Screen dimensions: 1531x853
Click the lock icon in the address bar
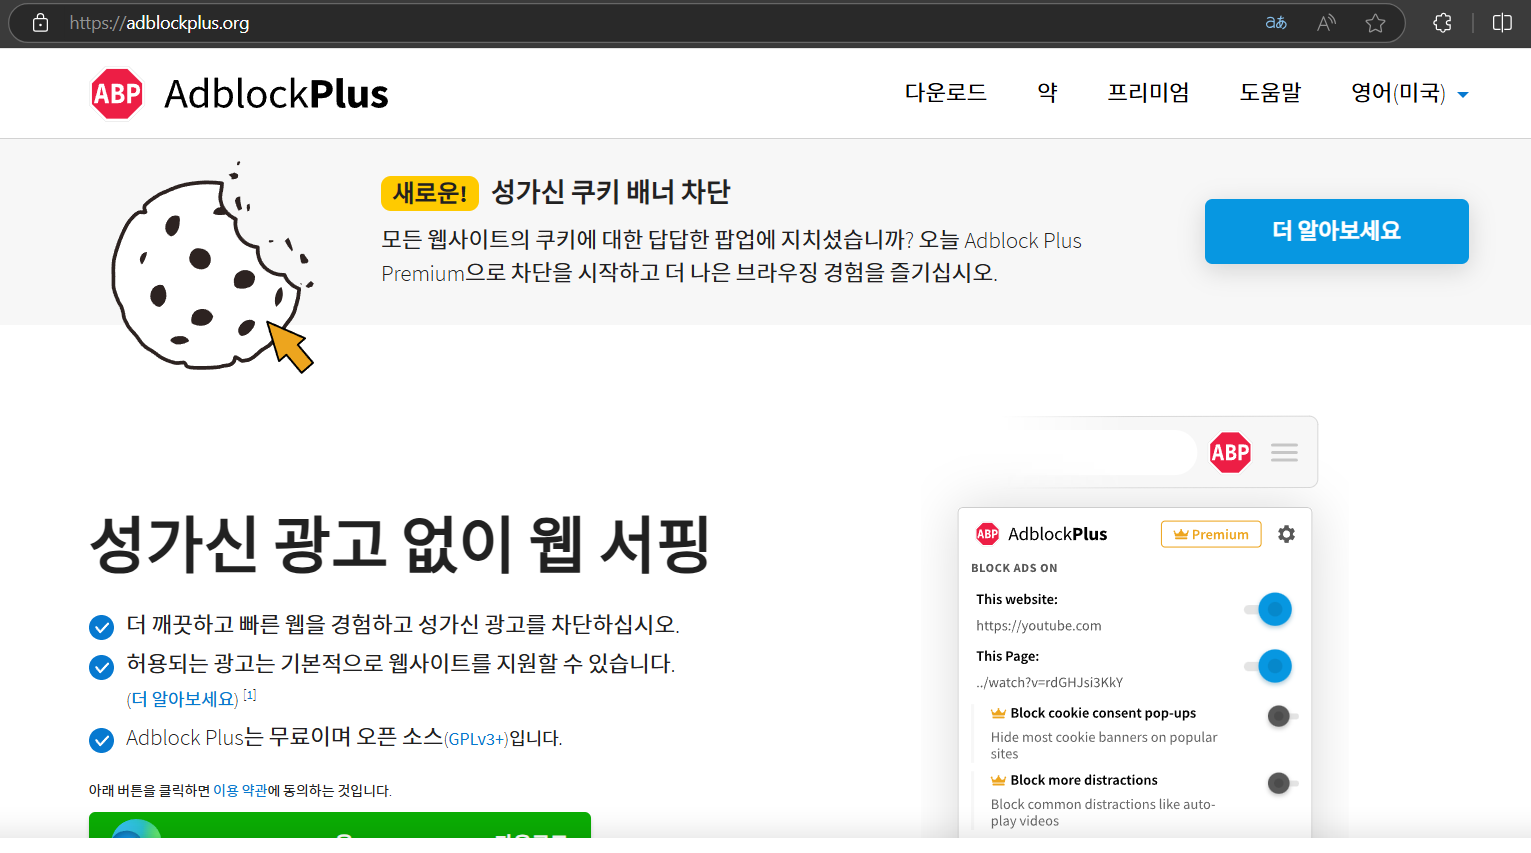[40, 22]
